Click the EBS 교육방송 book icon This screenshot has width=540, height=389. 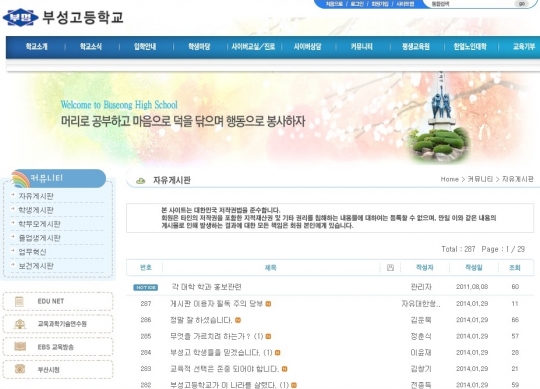[20, 346]
